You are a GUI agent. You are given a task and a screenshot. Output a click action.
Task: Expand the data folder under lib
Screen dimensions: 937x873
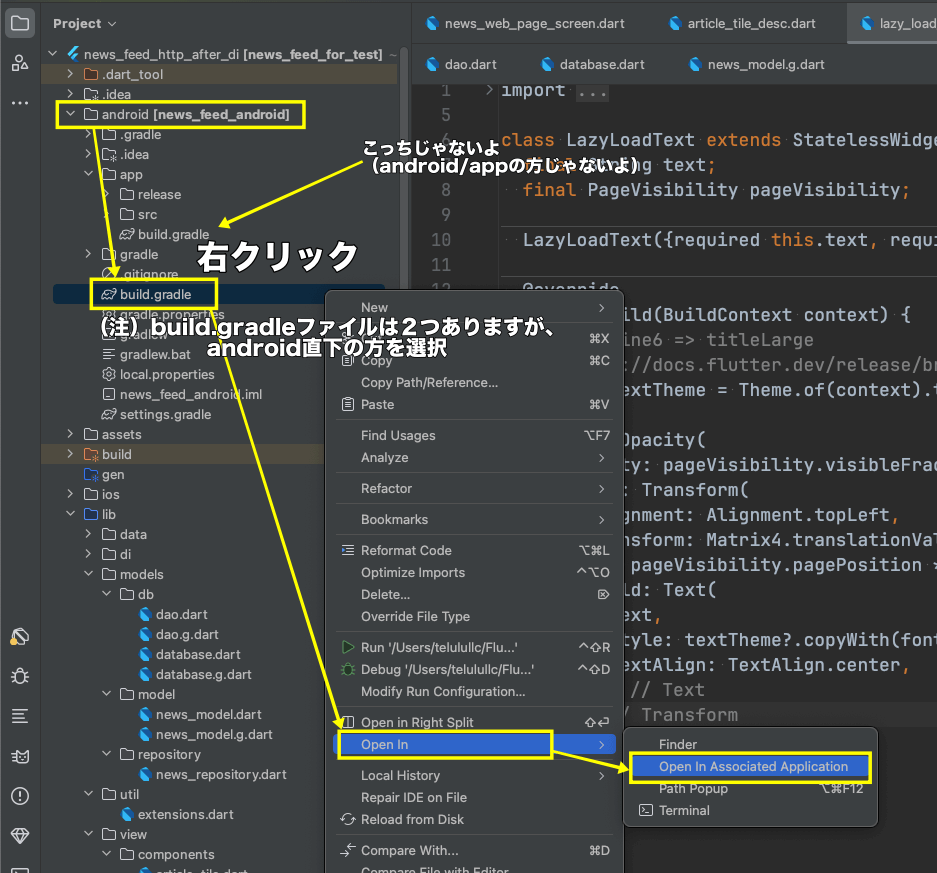point(88,534)
